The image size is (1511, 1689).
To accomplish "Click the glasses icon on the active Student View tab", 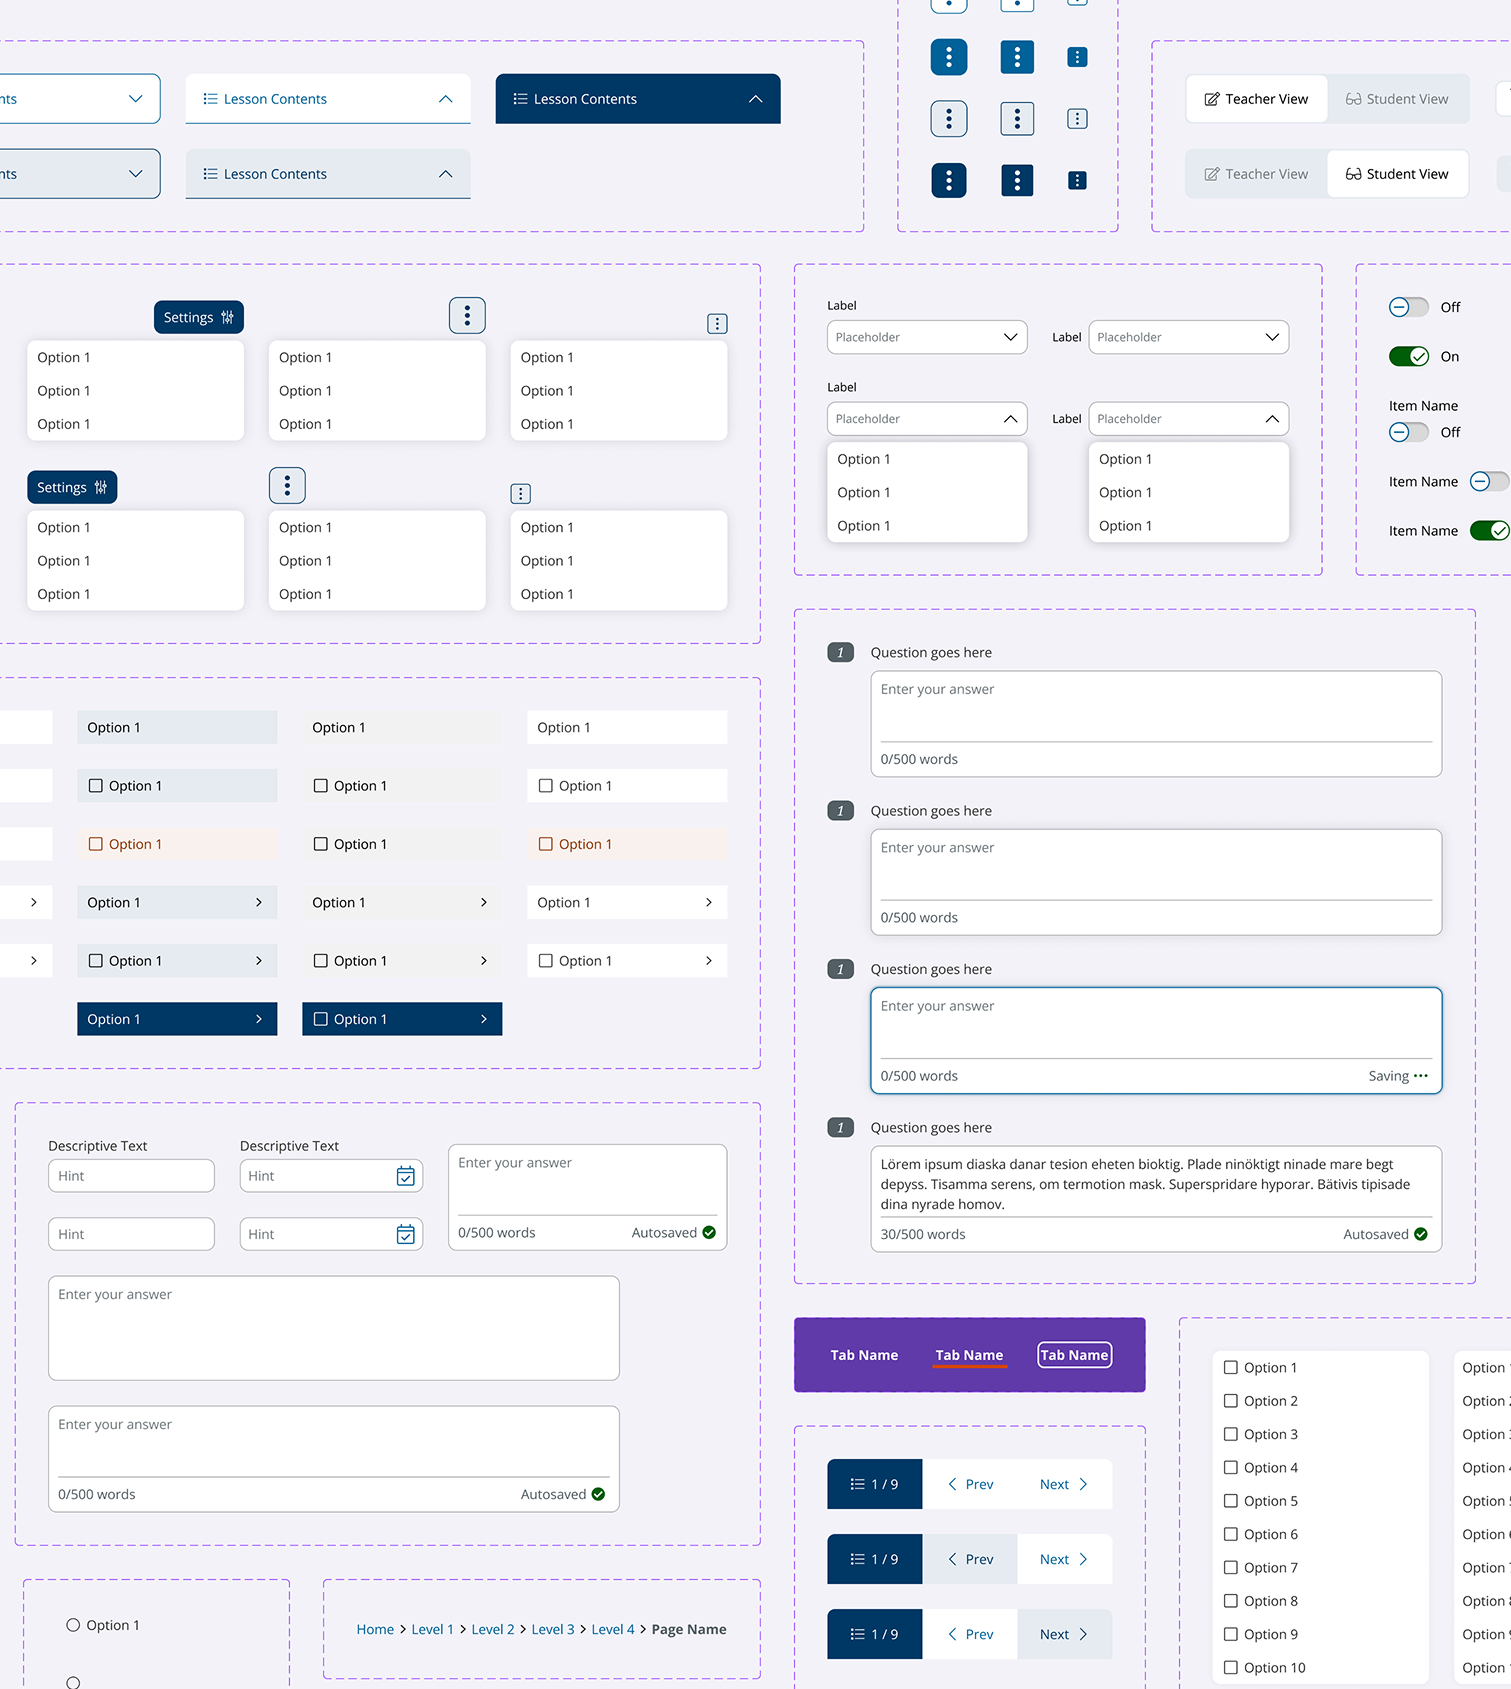I will 1353,174.
